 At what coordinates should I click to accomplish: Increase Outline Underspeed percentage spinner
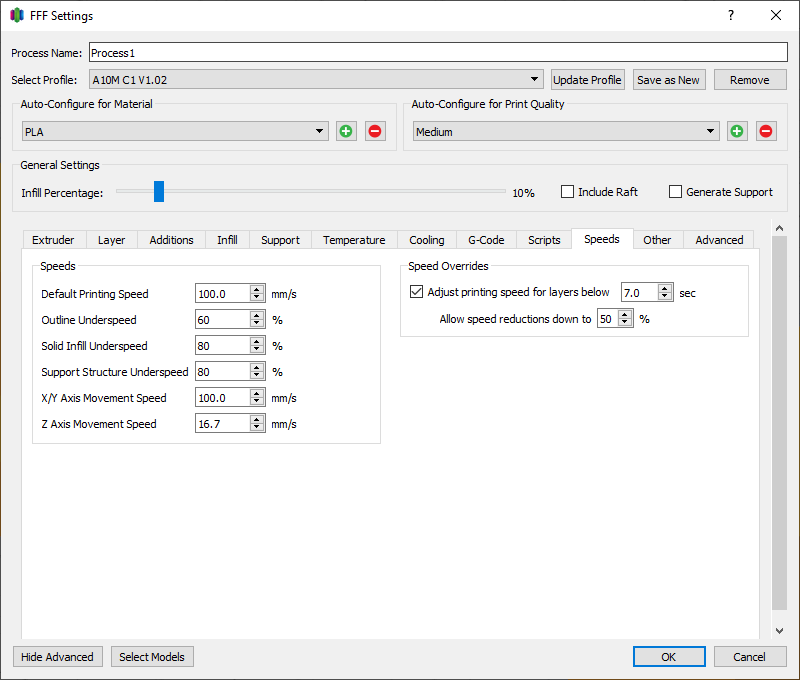(x=257, y=315)
